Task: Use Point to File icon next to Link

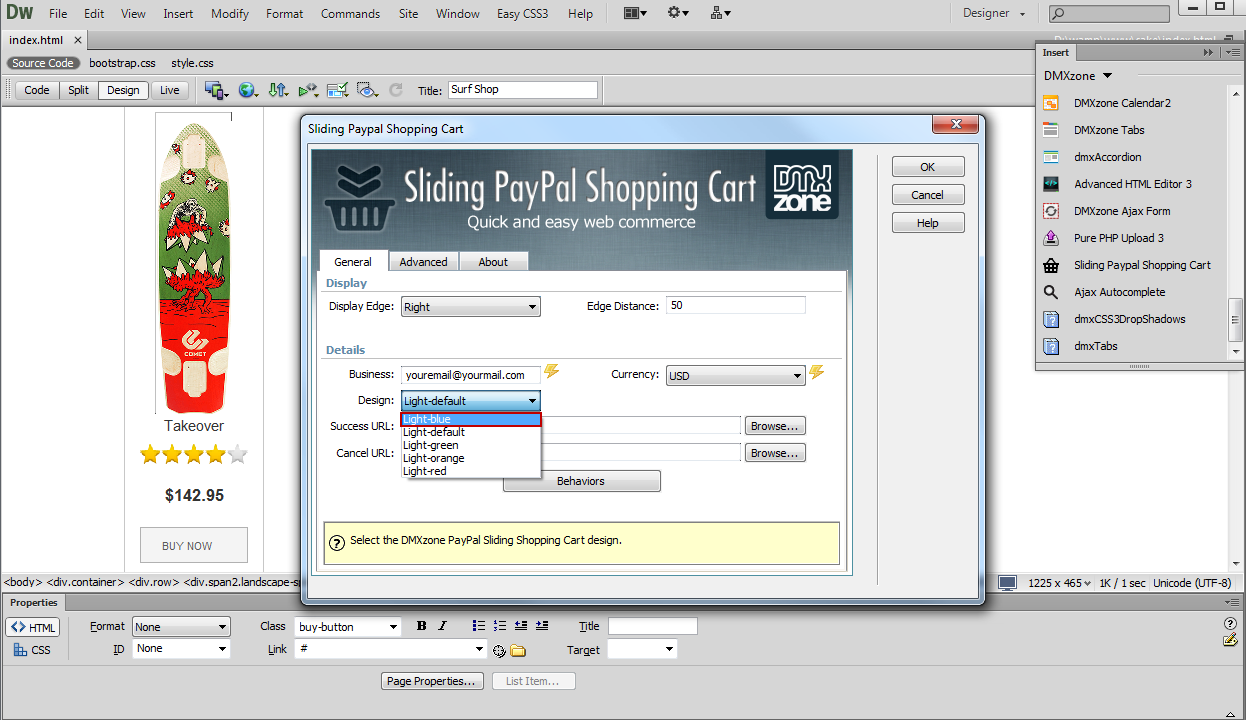Action: point(499,650)
